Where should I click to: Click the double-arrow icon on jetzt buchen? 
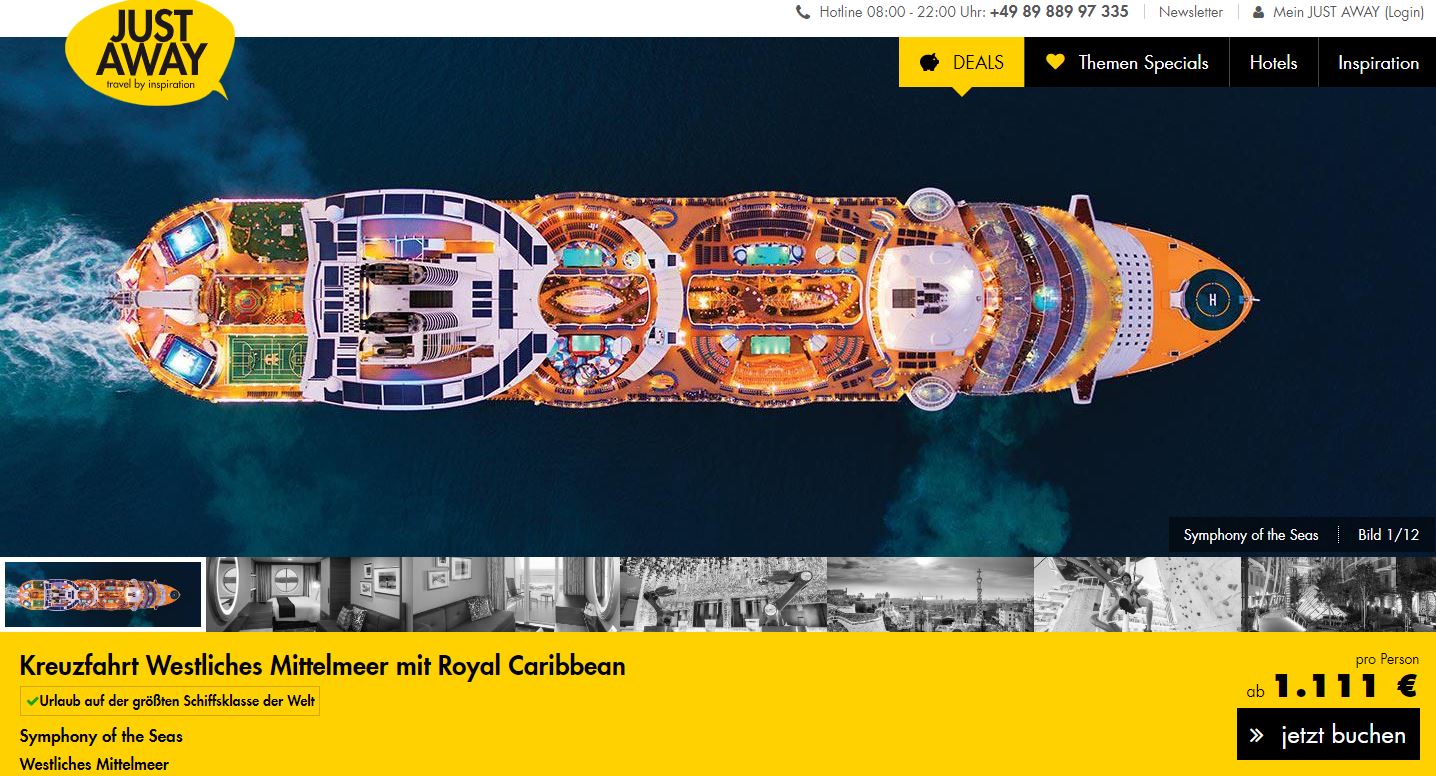click(1258, 735)
